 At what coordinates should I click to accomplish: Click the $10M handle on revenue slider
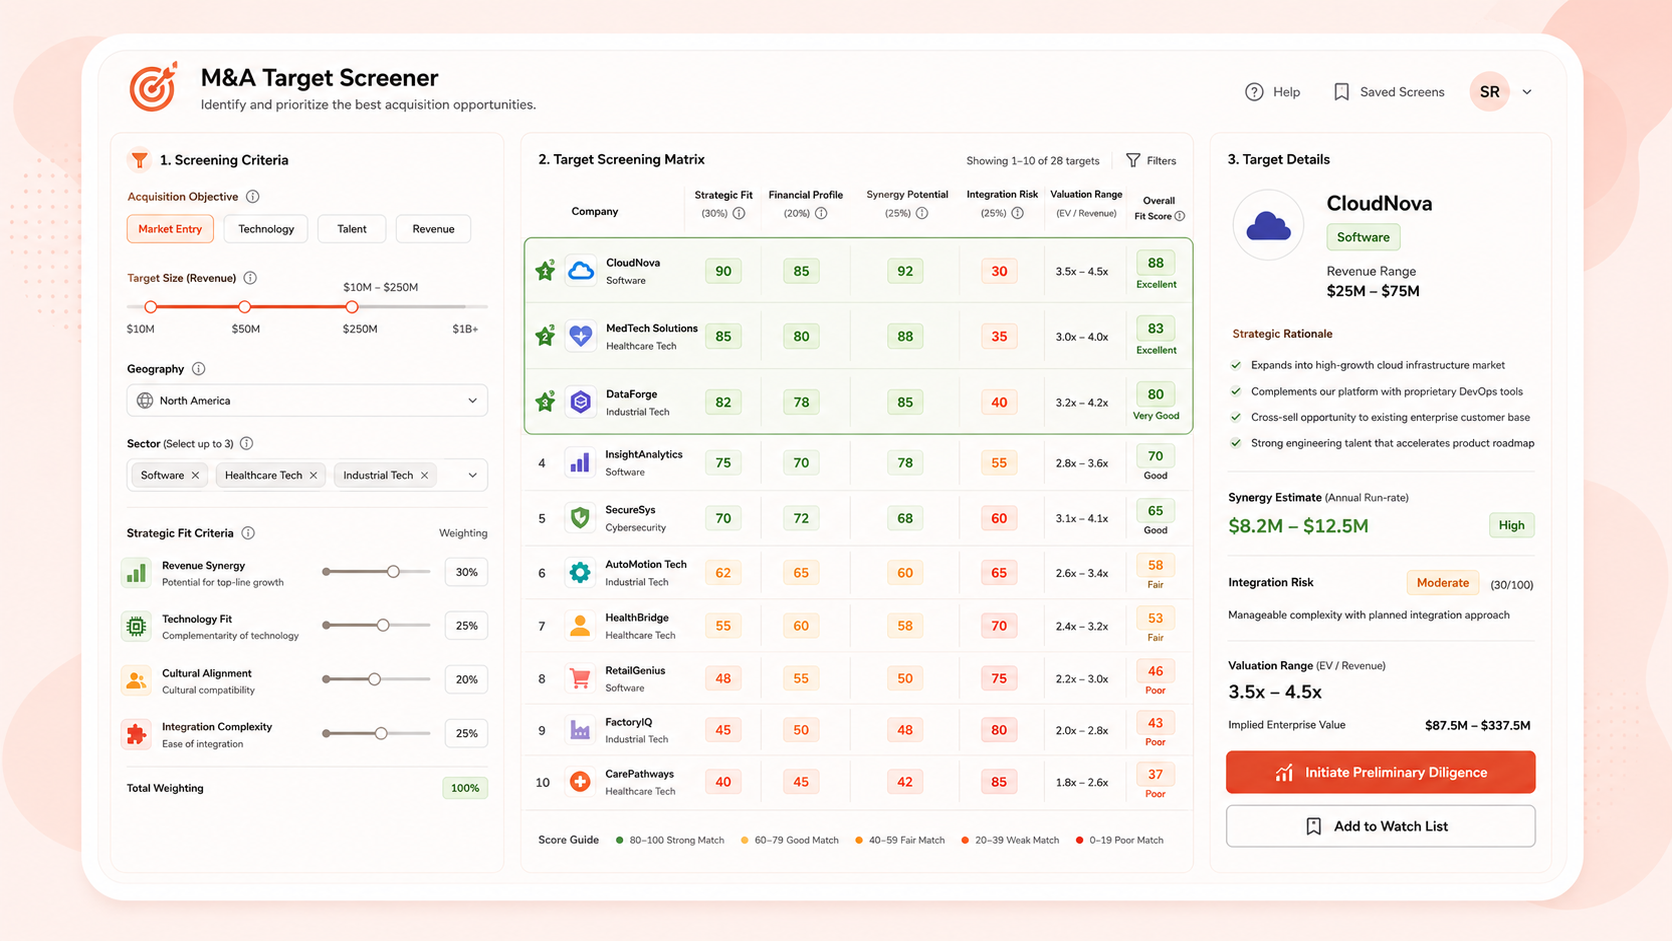click(150, 307)
